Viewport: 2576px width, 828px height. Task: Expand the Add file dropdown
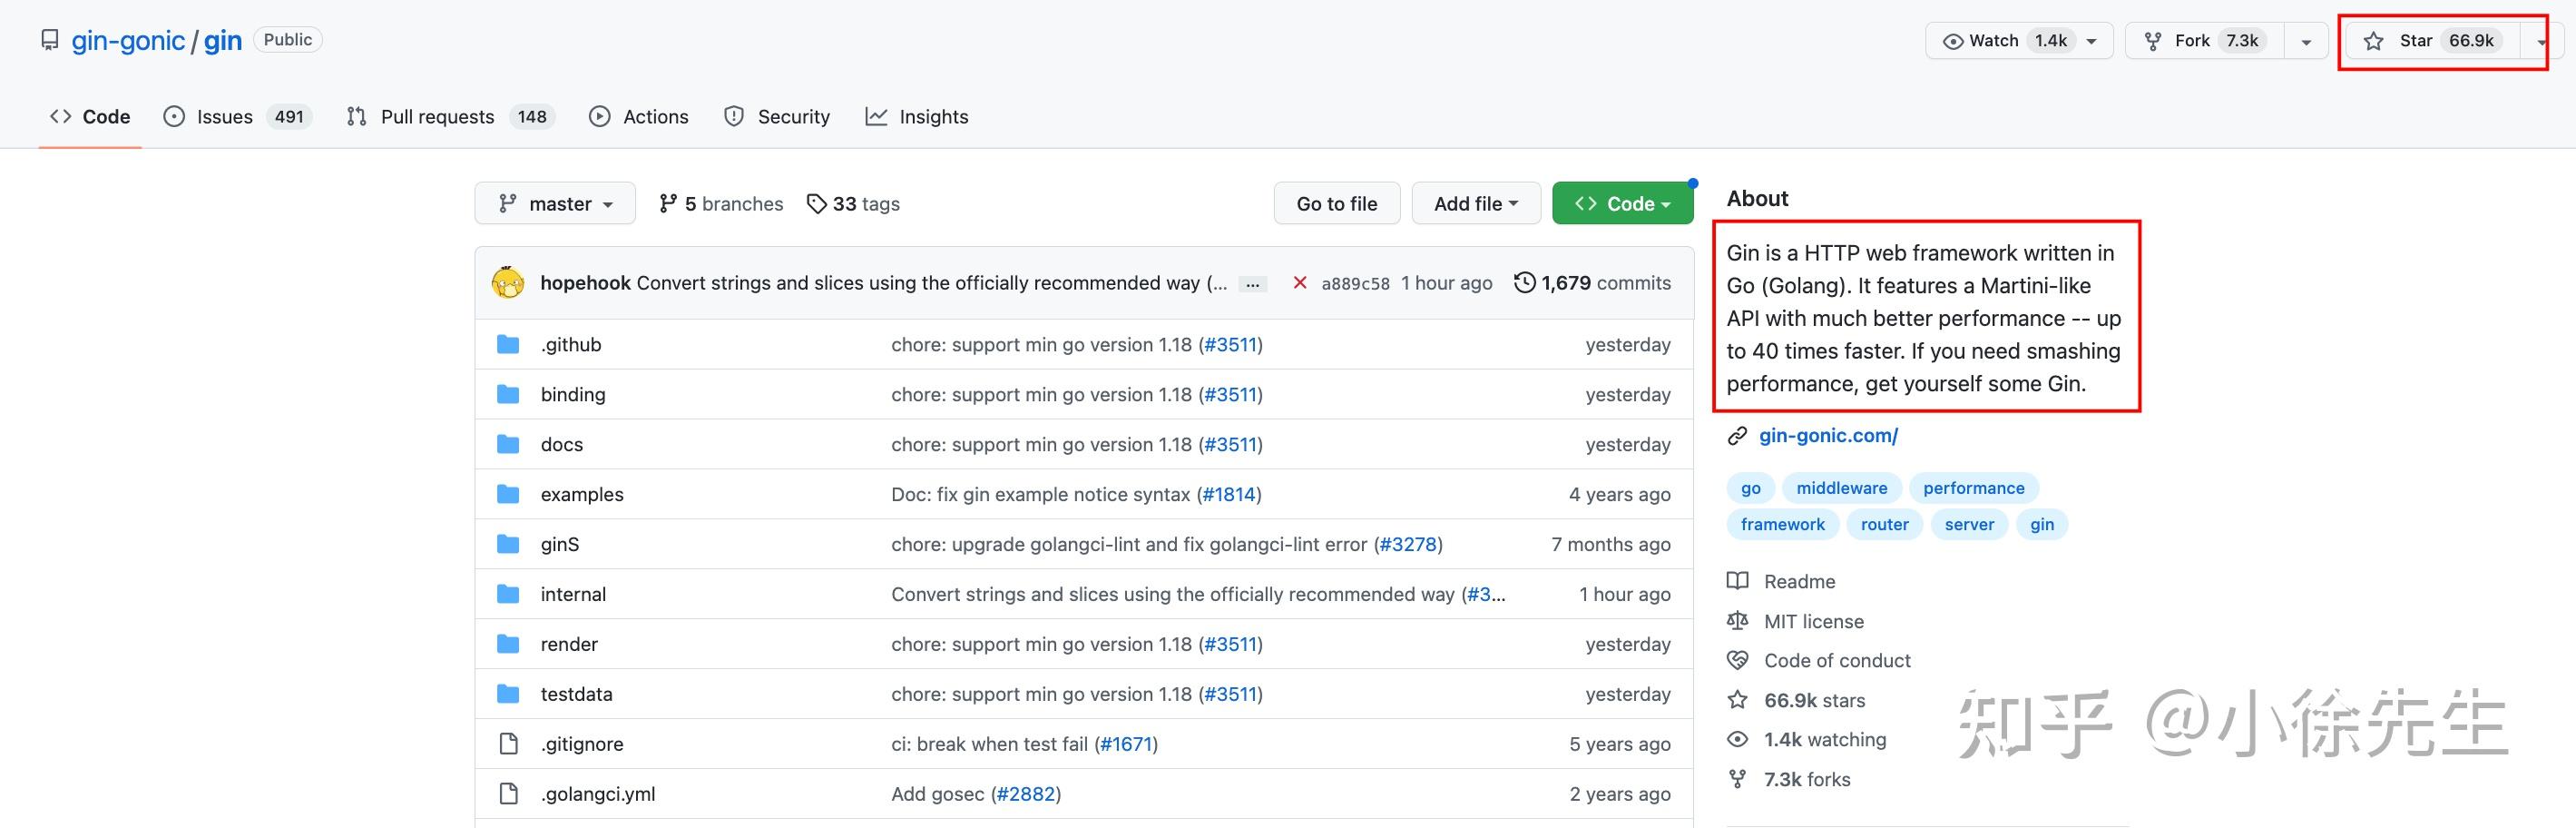(x=1475, y=204)
